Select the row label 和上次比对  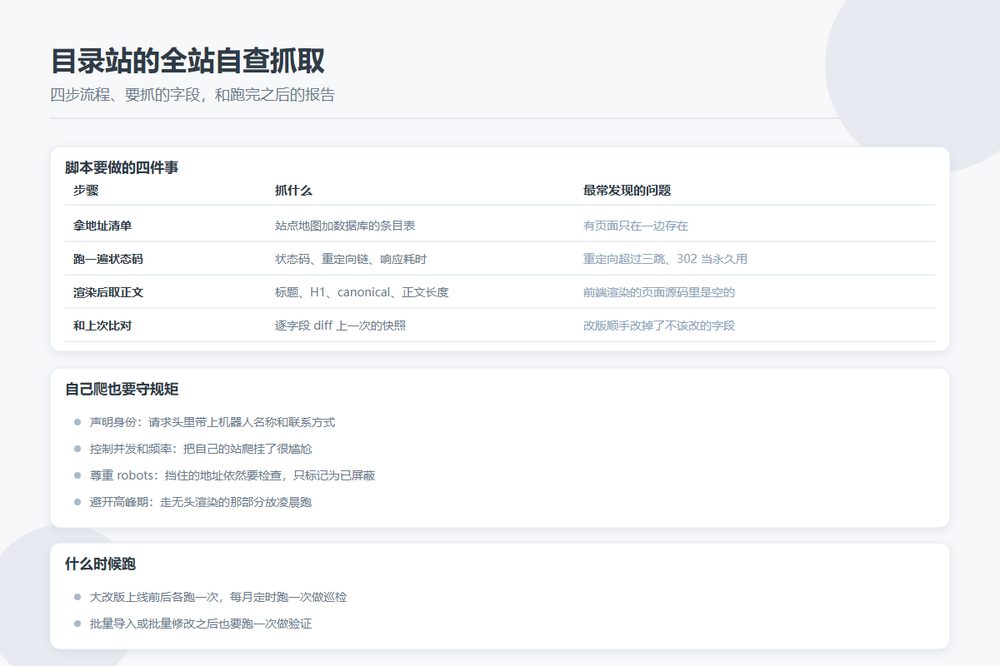tap(102, 325)
